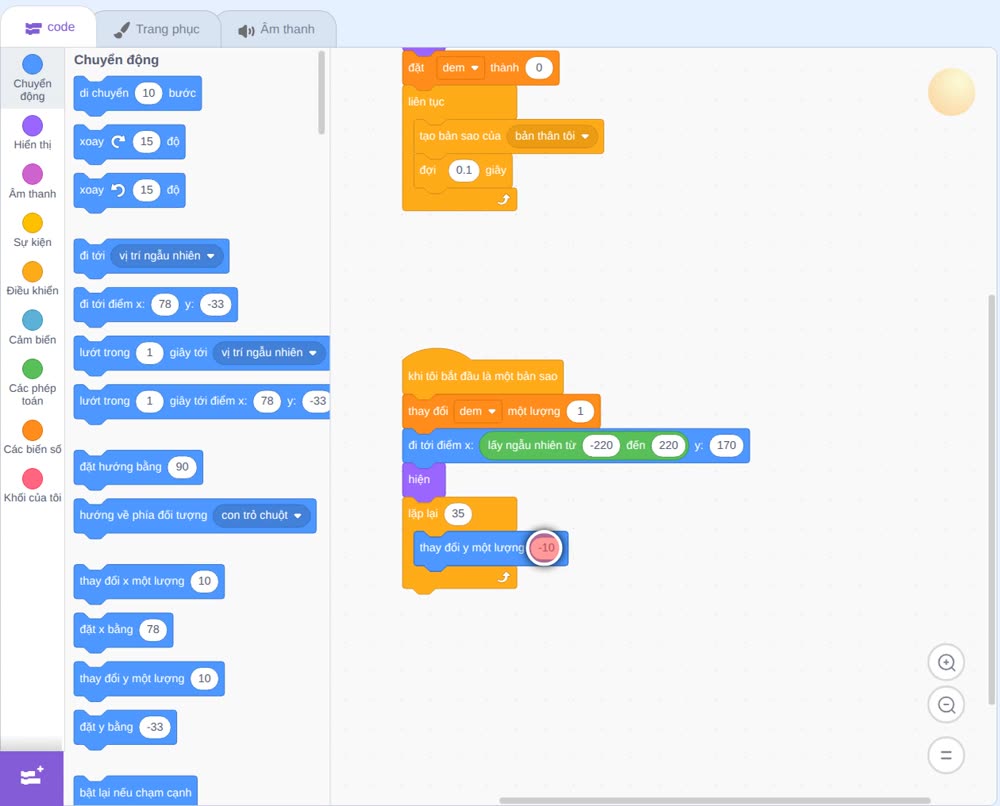Edit the 0.1 seconds wait field

pyautogui.click(x=464, y=170)
